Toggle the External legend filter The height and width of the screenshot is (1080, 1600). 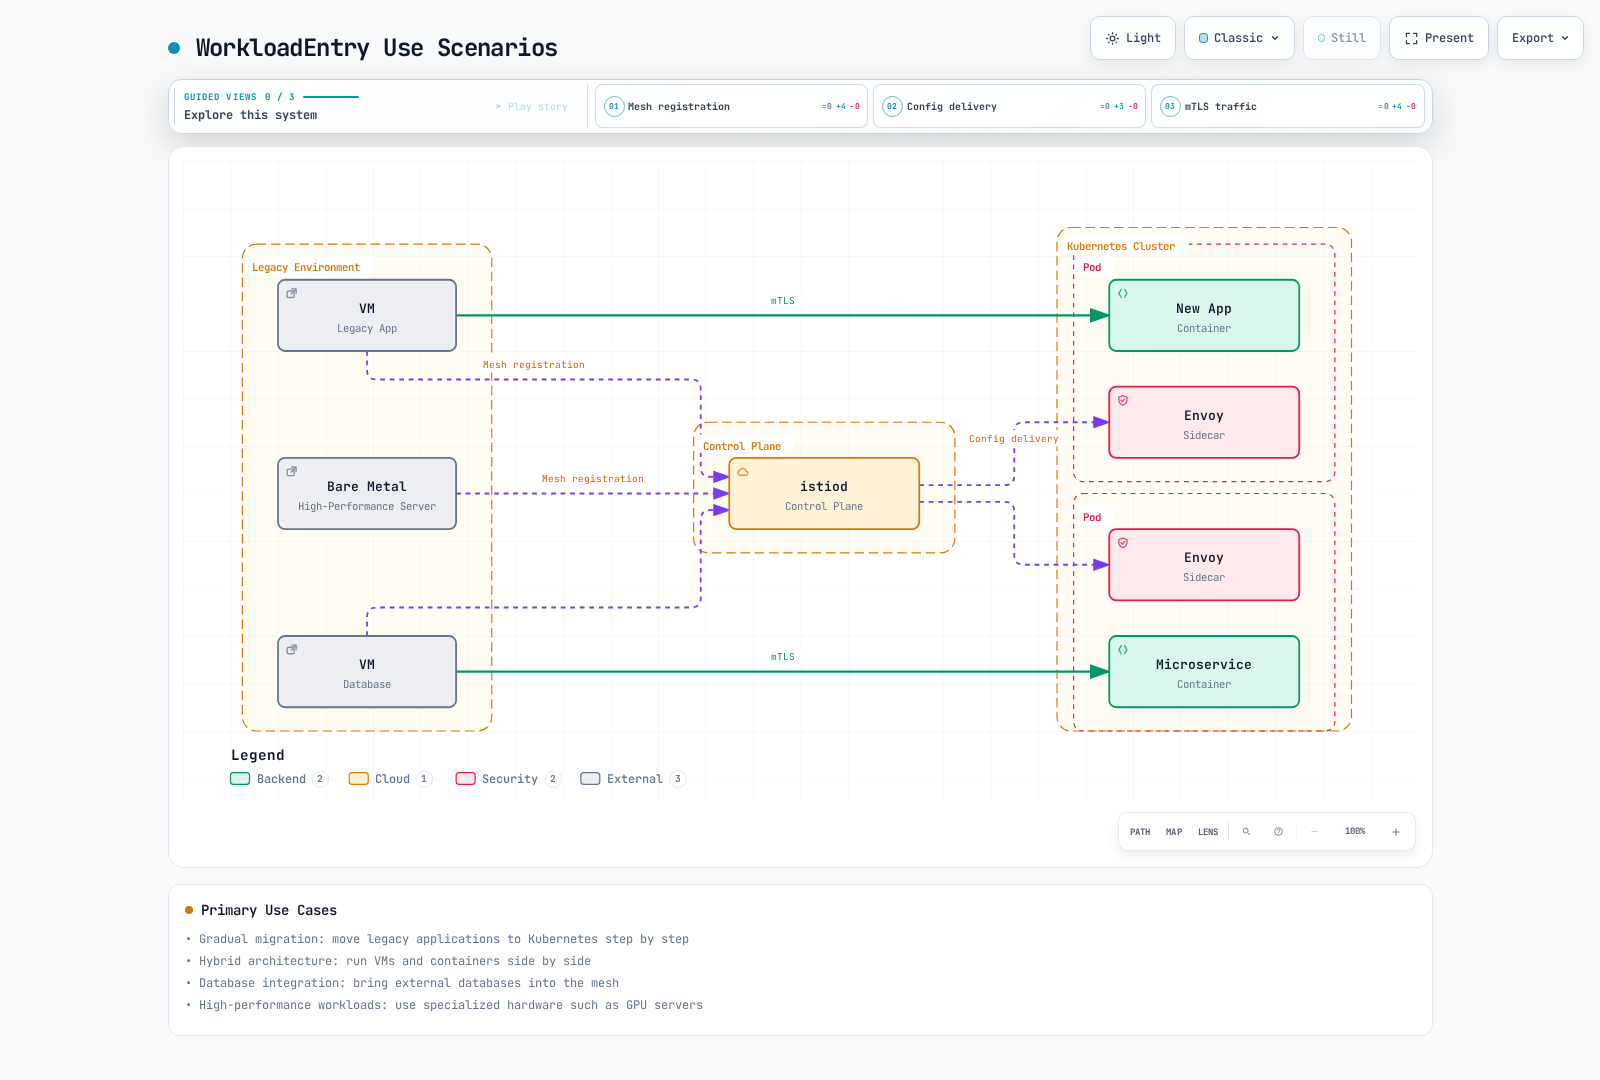click(x=633, y=779)
